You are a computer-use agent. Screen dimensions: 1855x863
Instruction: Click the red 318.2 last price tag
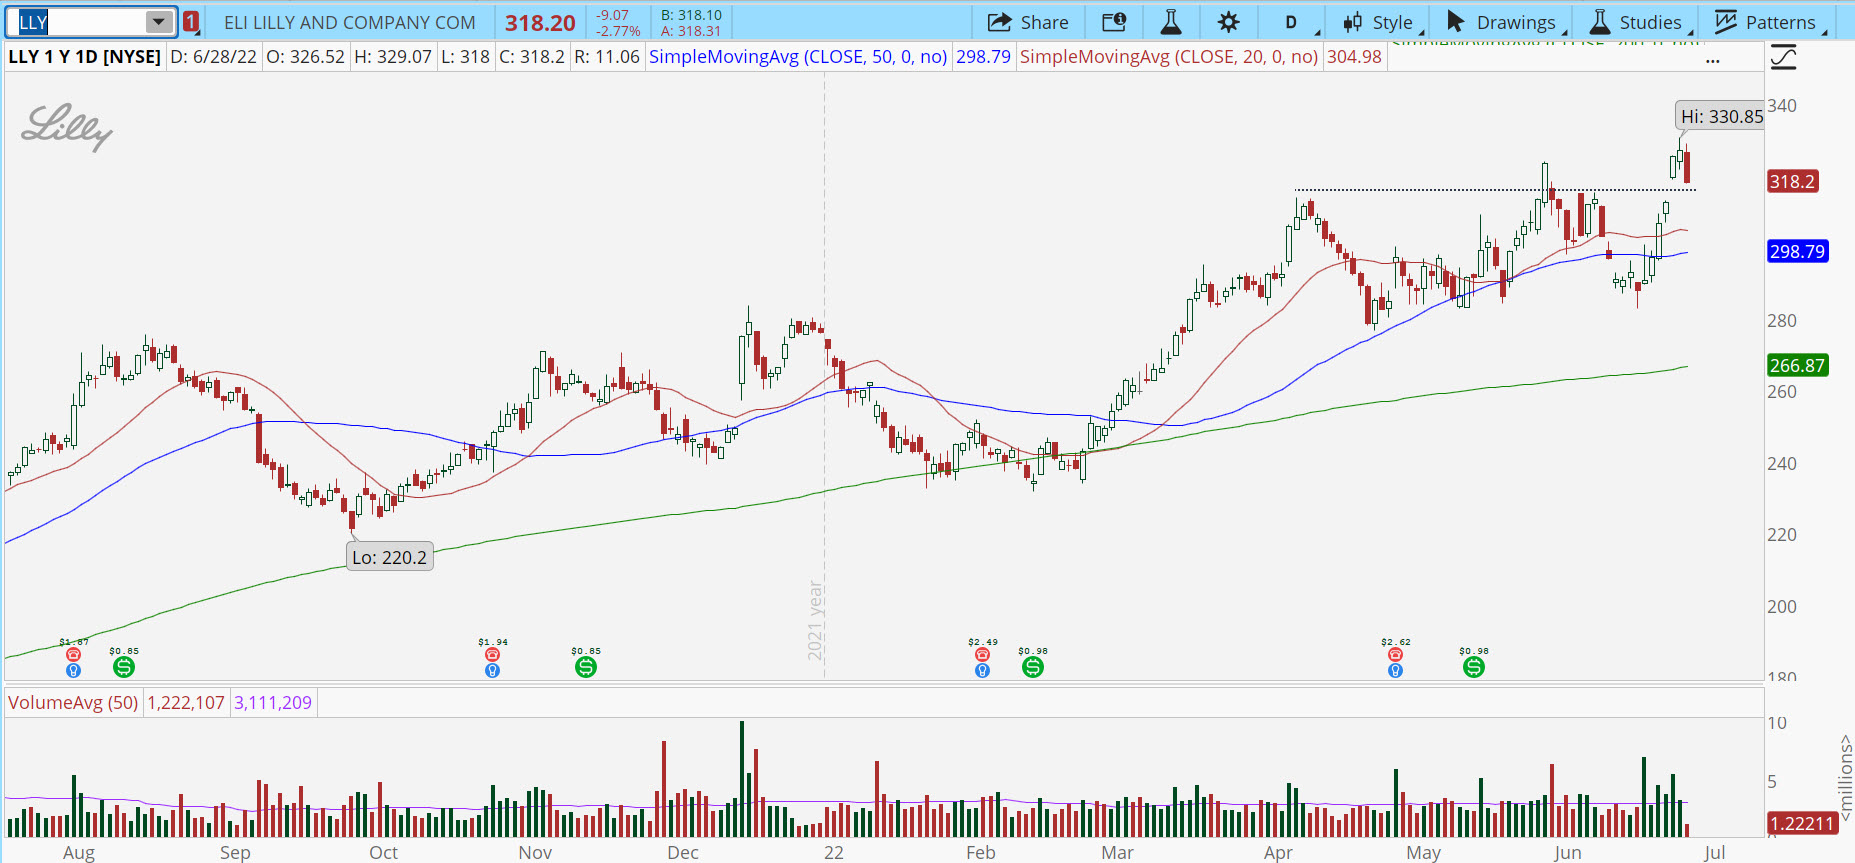pyautogui.click(x=1792, y=182)
